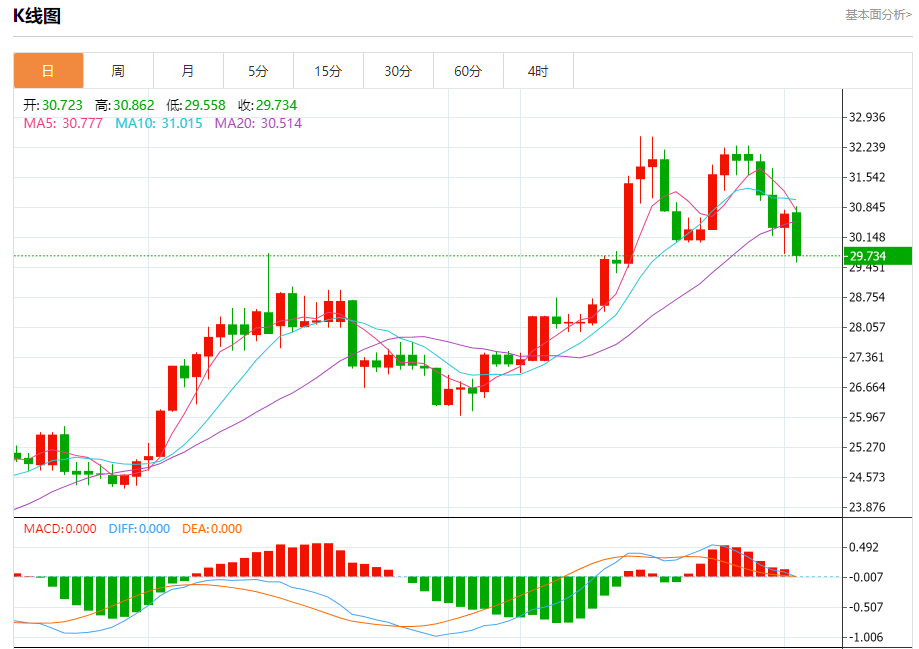919x649 pixels.
Task: Click the 0.492 MACD axis label
Action: 864,547
